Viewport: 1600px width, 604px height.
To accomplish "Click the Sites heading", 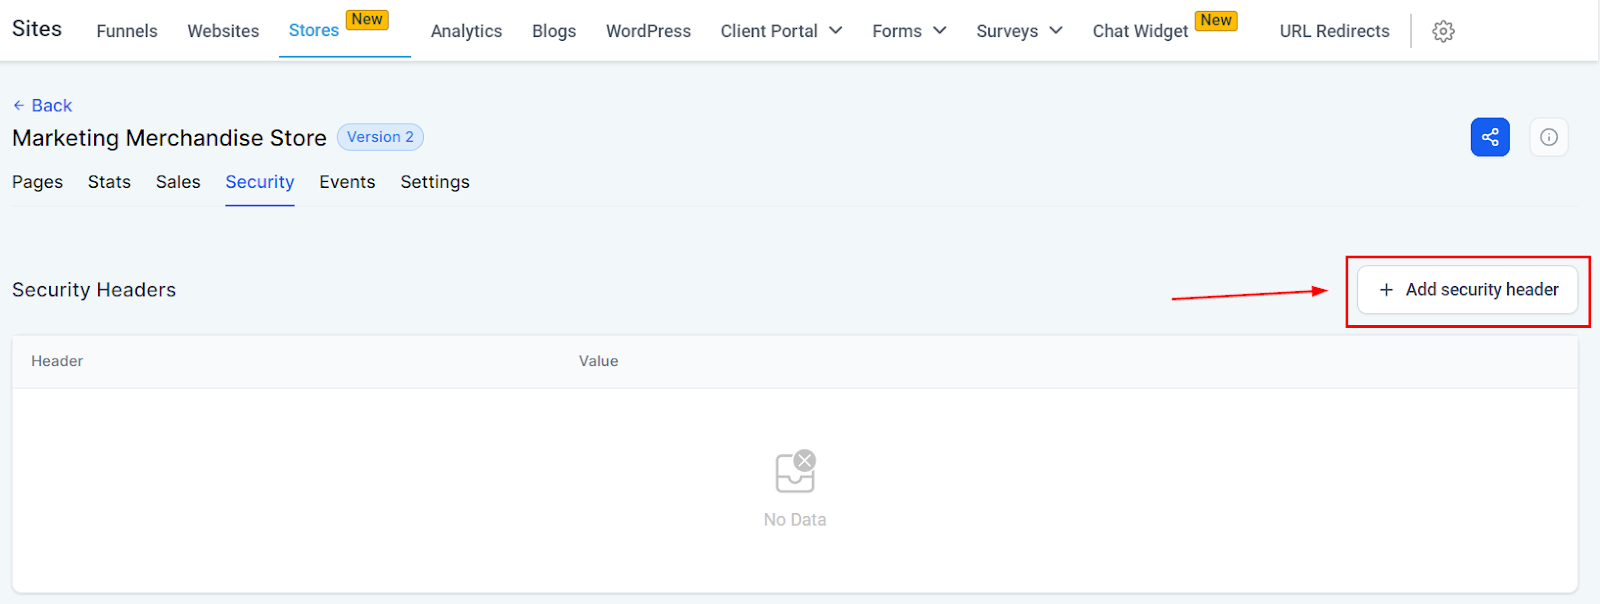I will coord(37,29).
